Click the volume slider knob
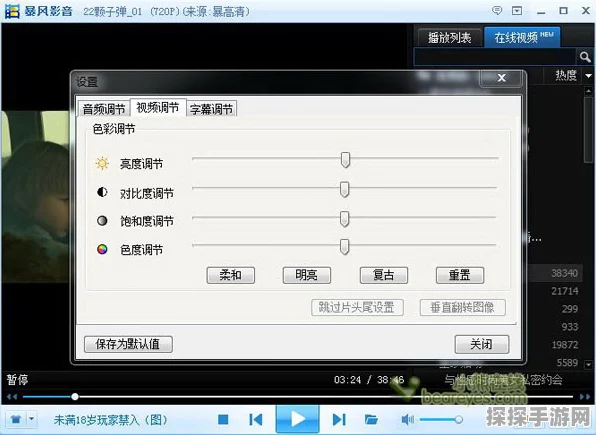Screen dimensions: 596x435 tap(458, 419)
